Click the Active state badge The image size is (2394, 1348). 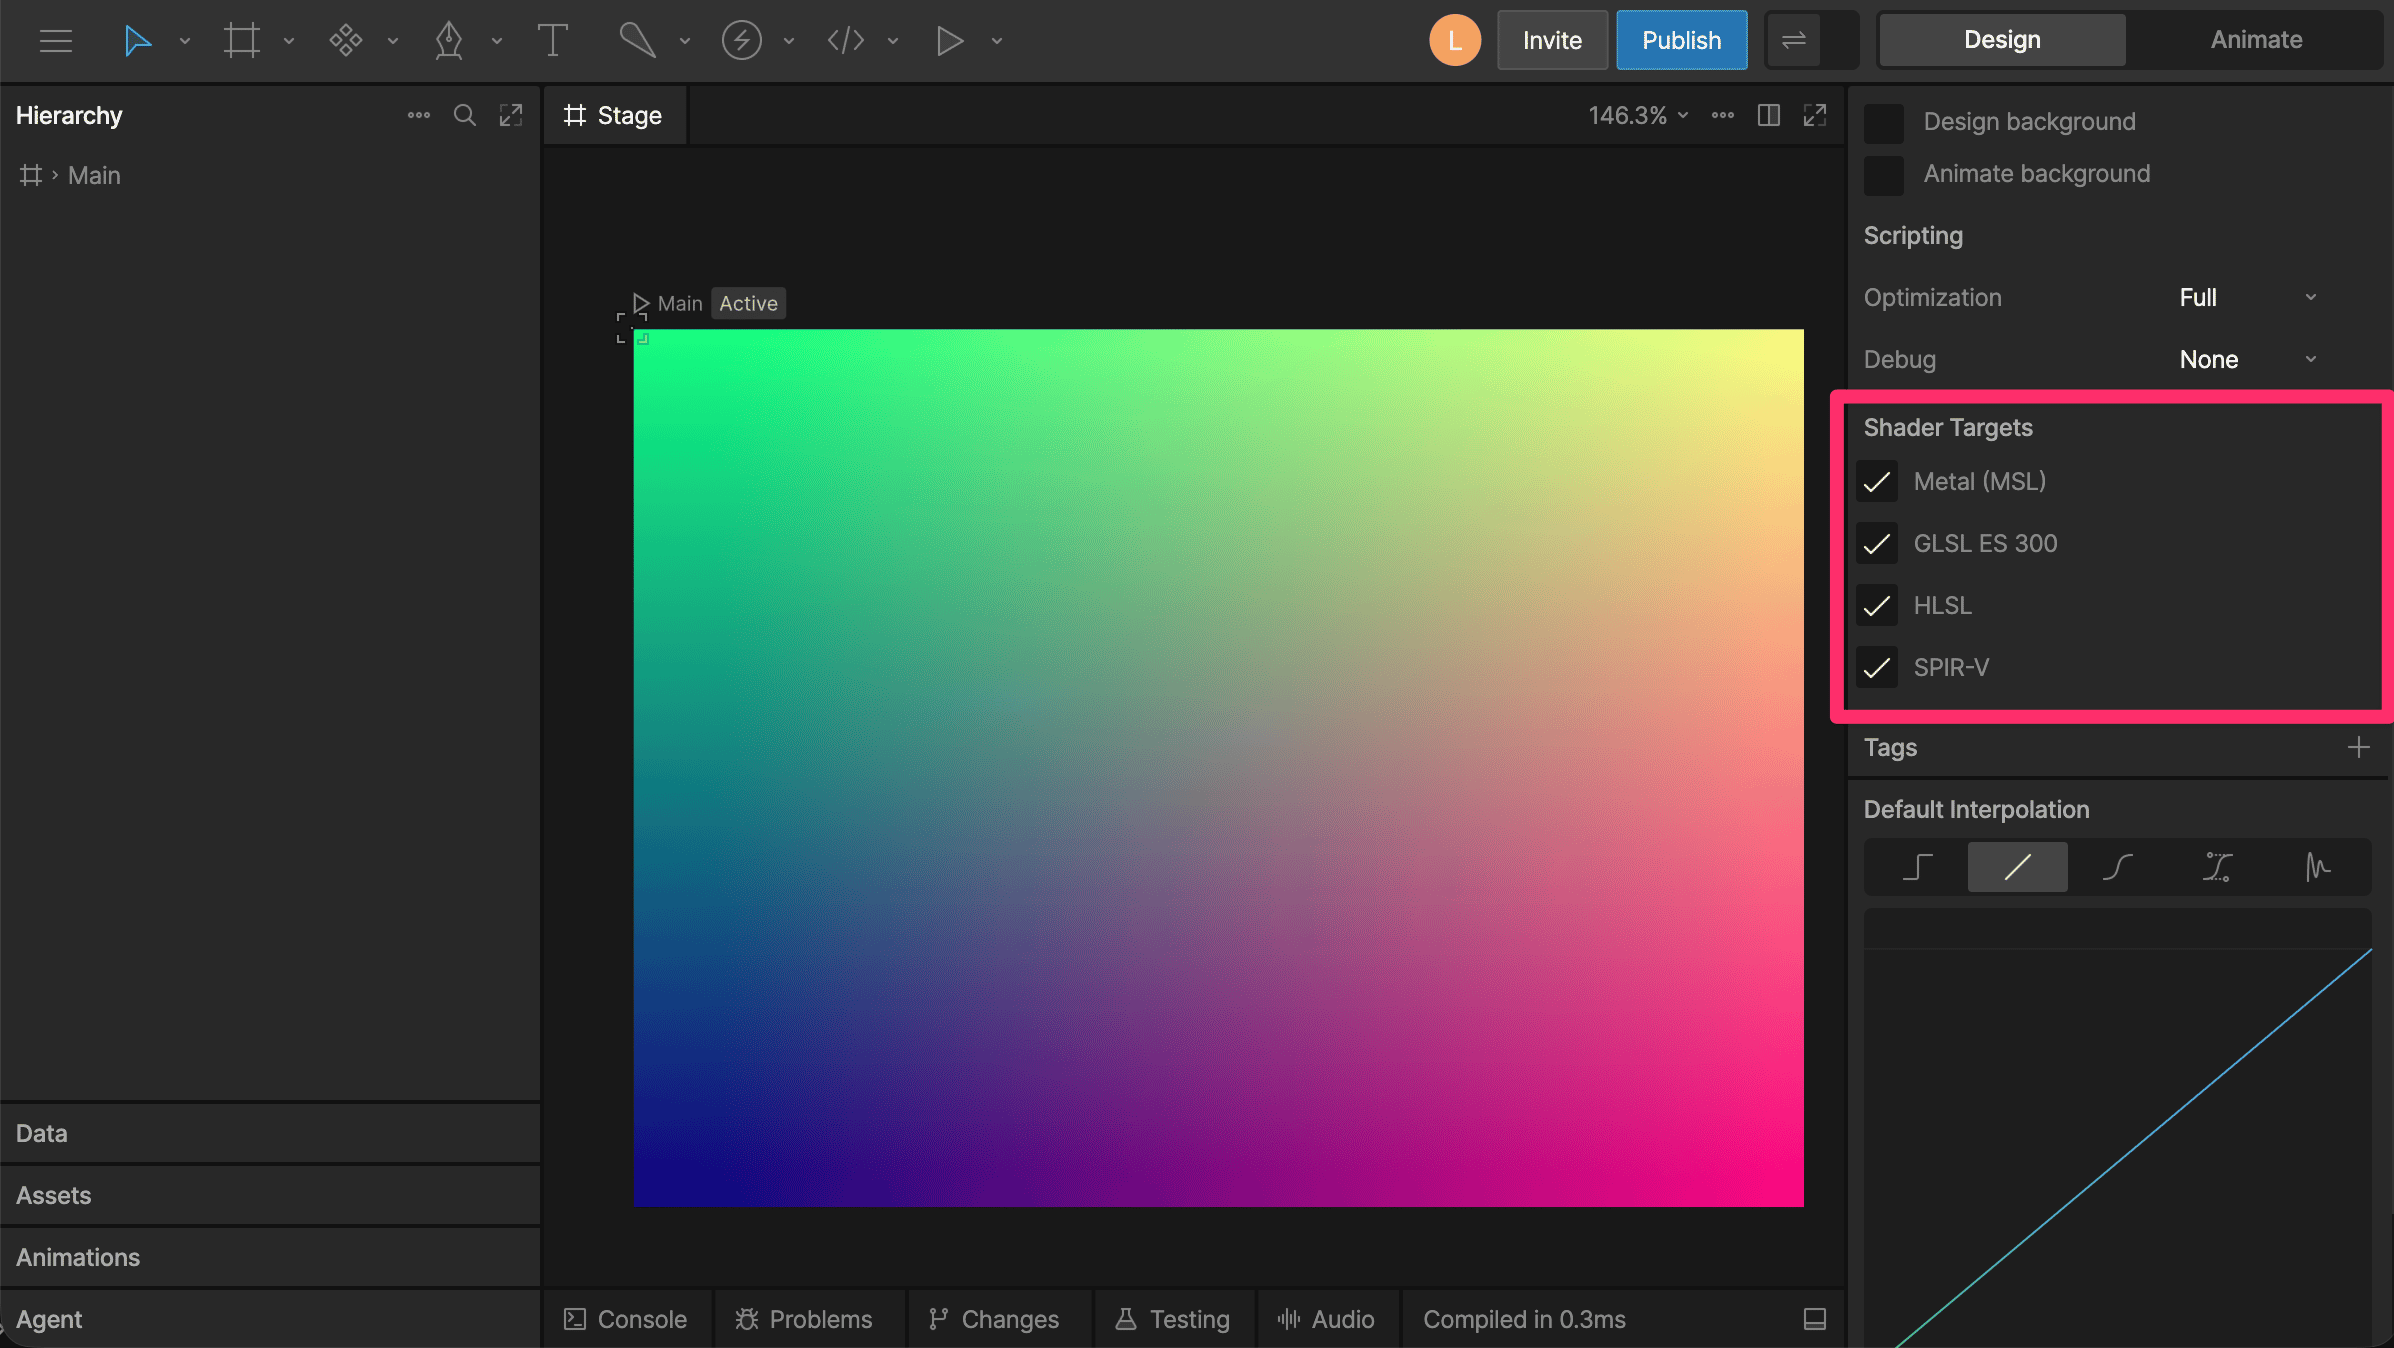(x=748, y=304)
